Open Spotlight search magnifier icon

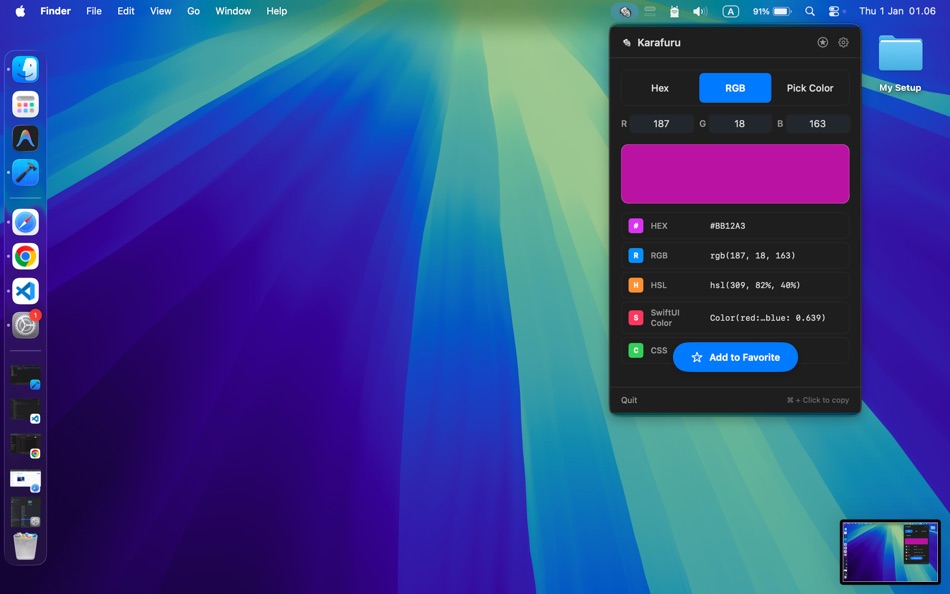coord(809,11)
